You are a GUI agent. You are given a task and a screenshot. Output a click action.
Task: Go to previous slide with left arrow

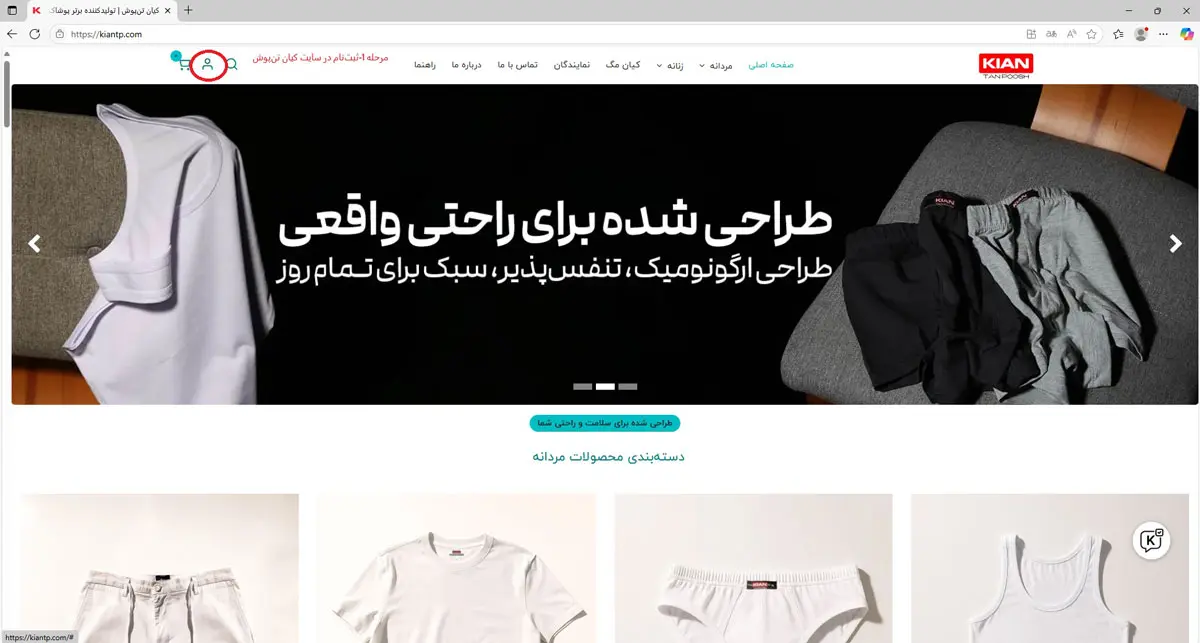pyautogui.click(x=34, y=243)
